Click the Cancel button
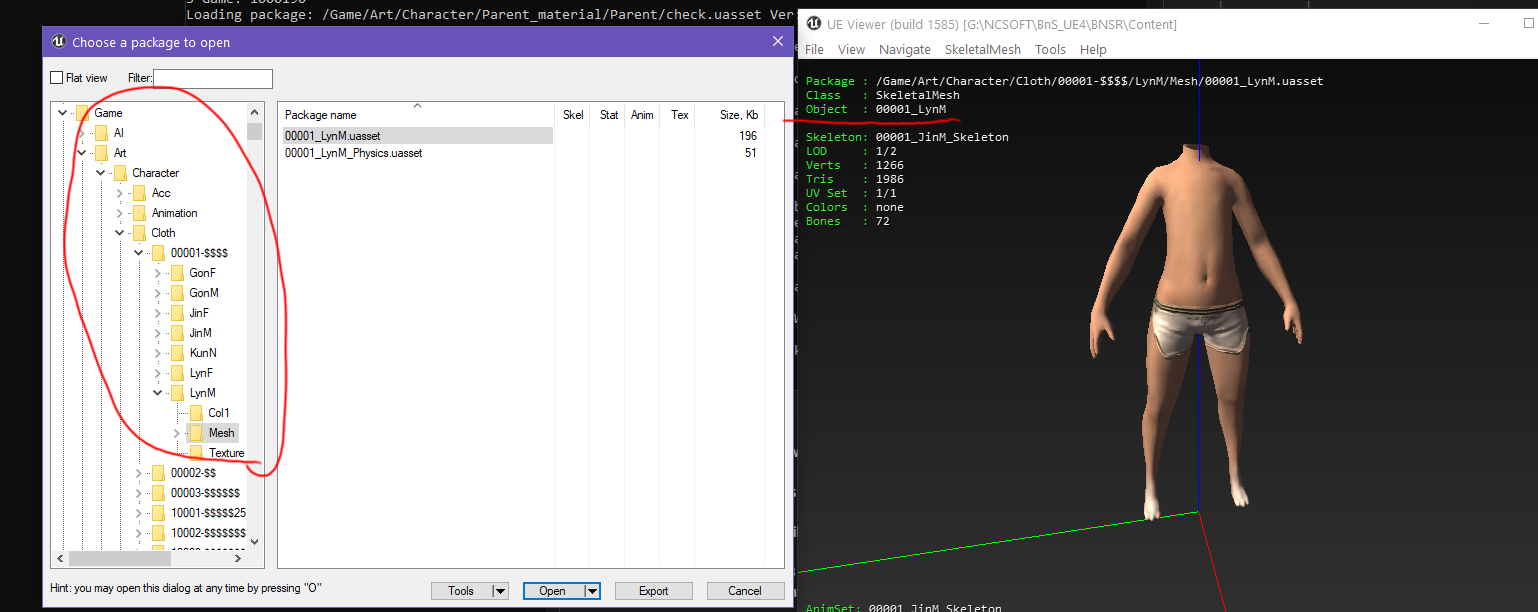 746,591
